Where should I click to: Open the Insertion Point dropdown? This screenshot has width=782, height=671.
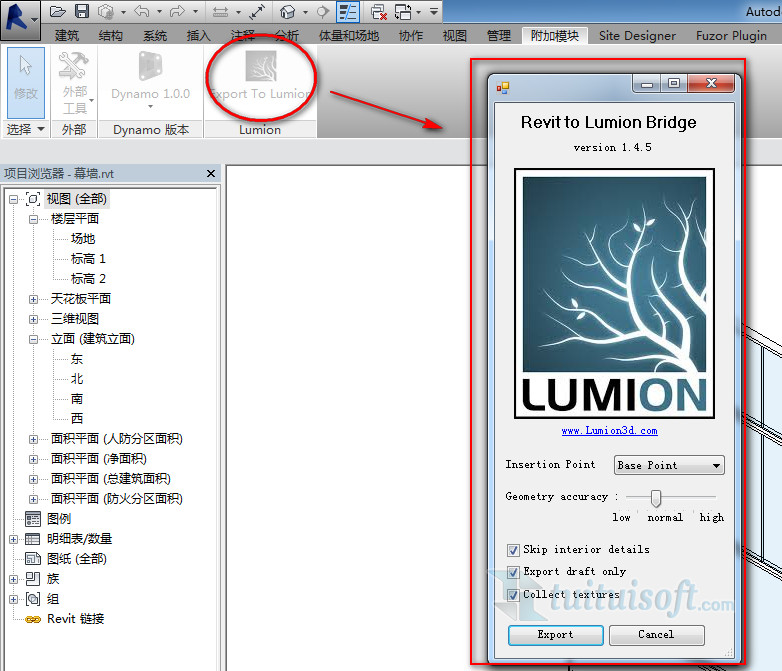coord(669,465)
